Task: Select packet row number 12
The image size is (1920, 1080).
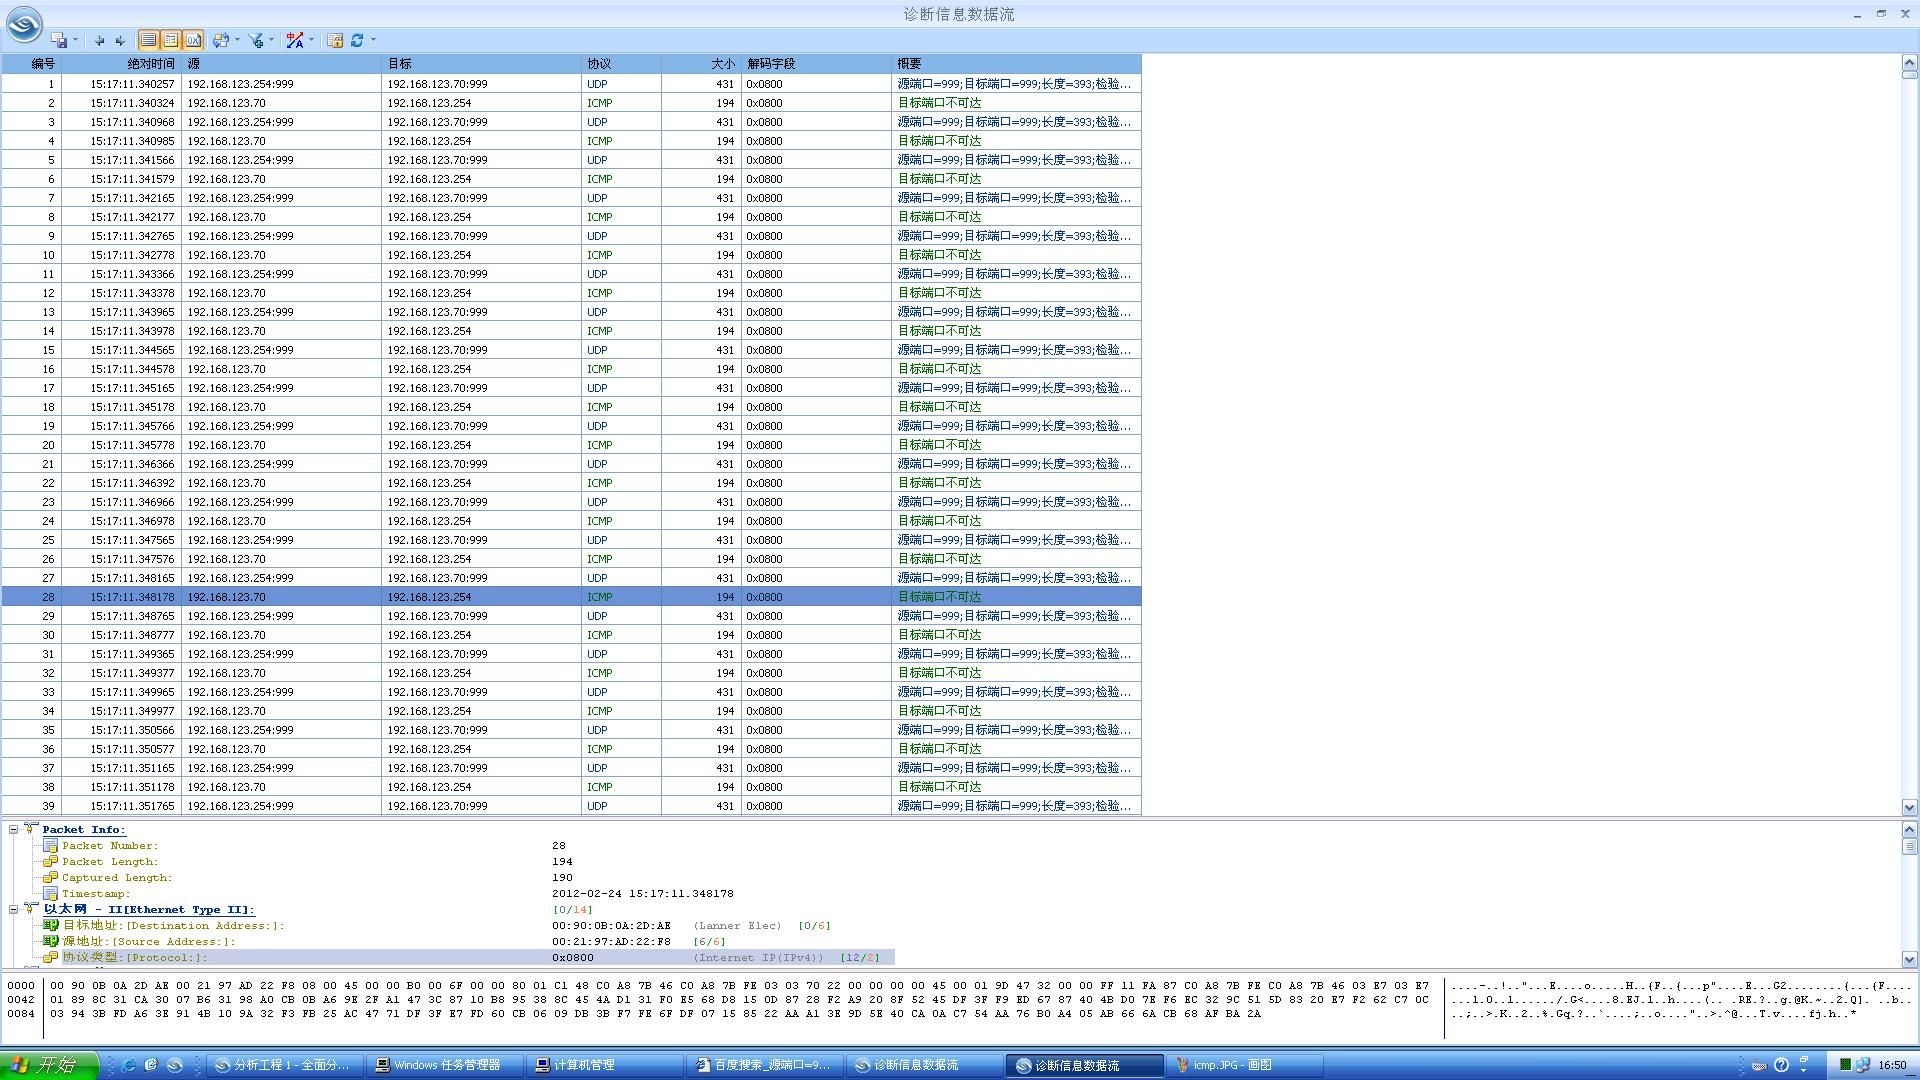Action: click(400, 293)
